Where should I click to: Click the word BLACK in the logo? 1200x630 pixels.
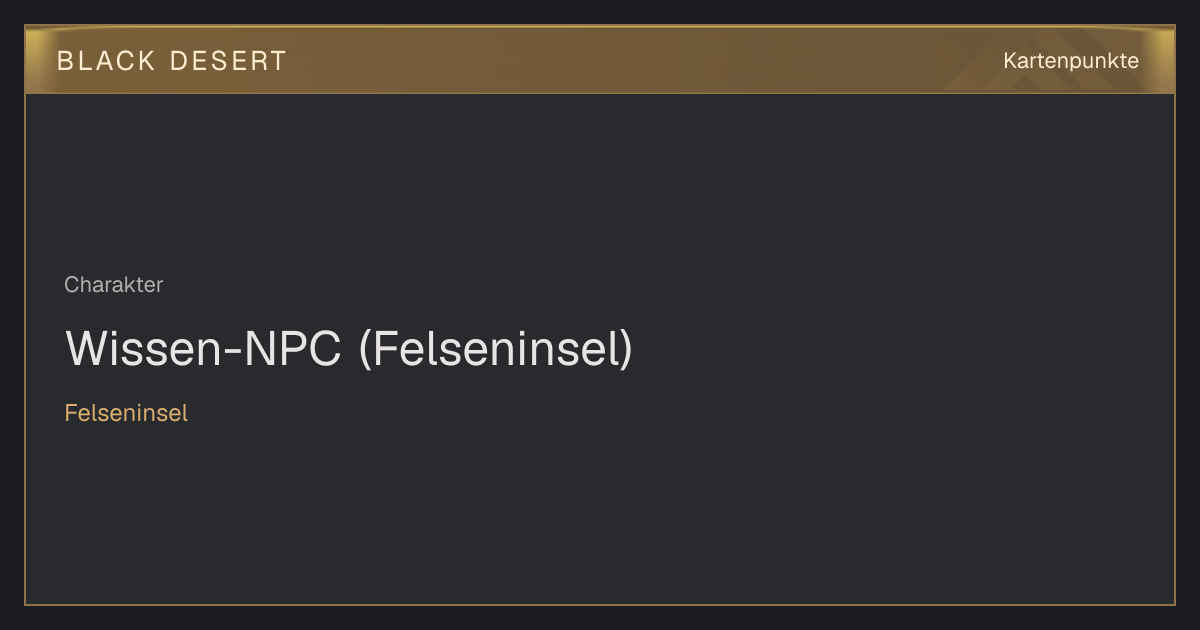pos(106,61)
